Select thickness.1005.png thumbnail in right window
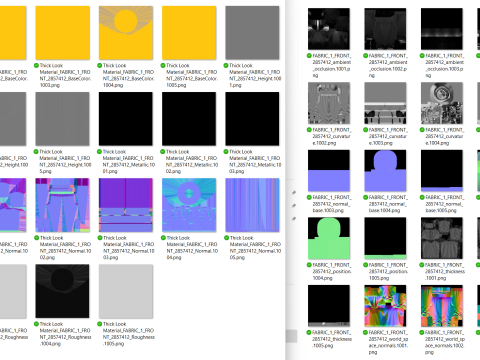Screen dimensions: 480x360 pos(329,306)
